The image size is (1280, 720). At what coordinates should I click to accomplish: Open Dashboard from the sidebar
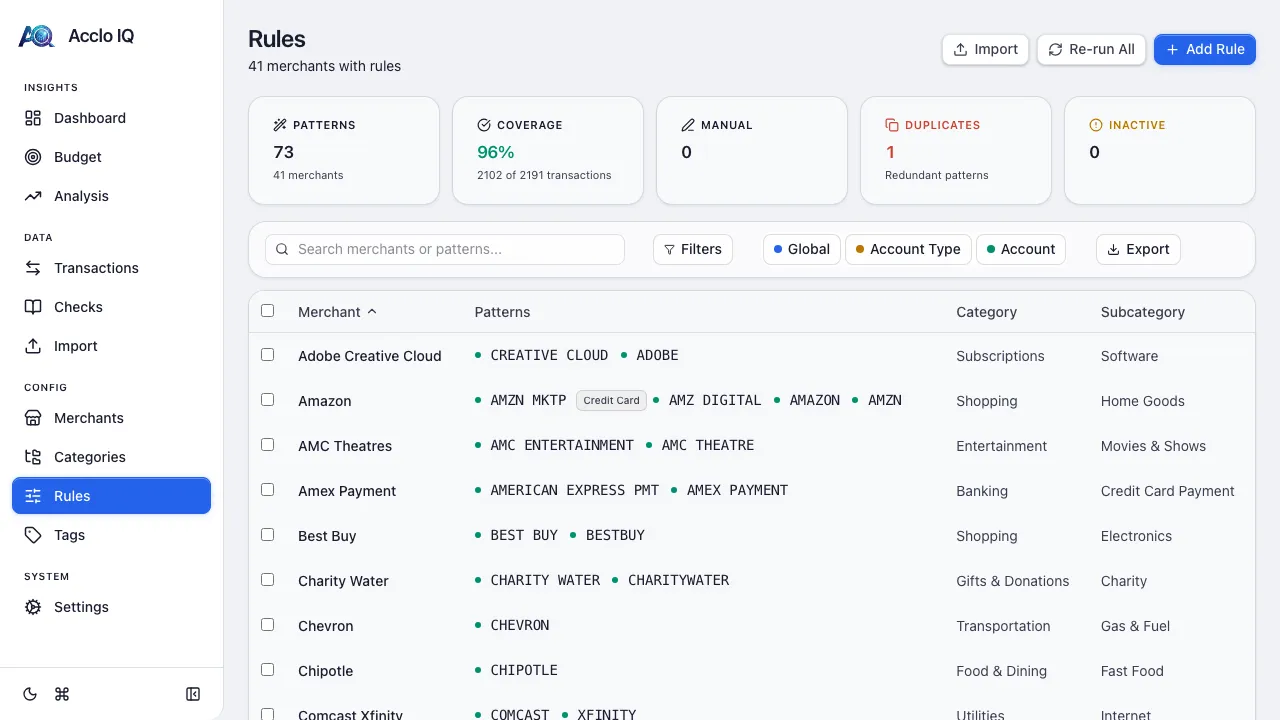[x=111, y=118]
